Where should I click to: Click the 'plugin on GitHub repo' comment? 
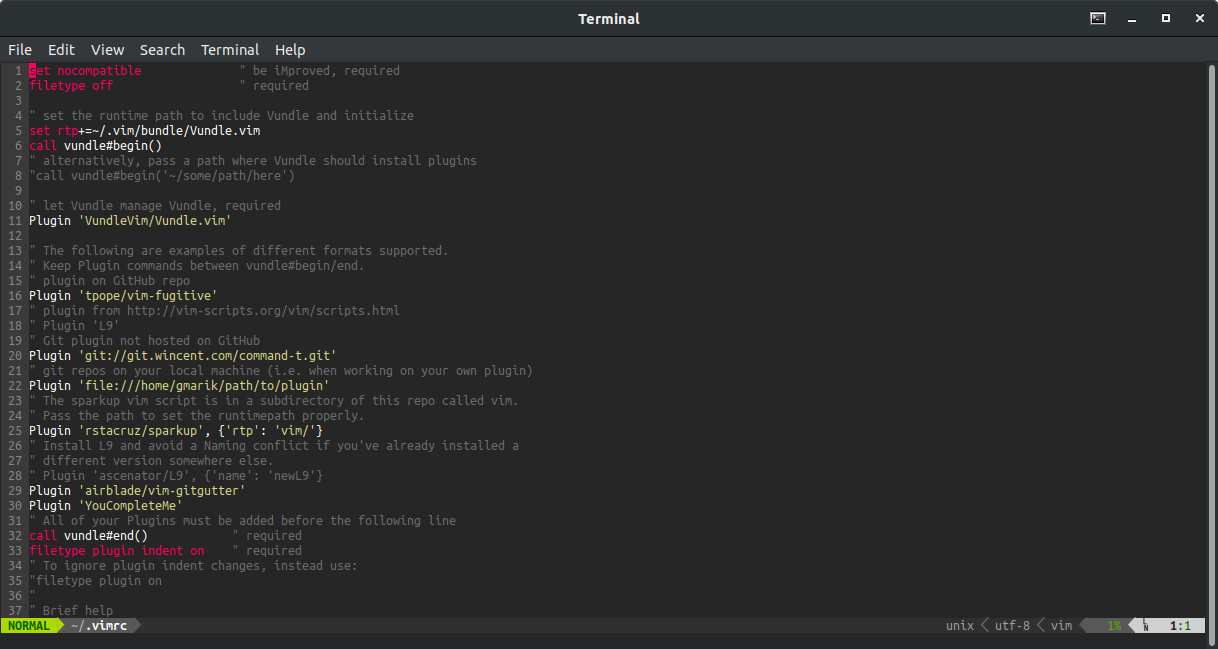tap(110, 281)
